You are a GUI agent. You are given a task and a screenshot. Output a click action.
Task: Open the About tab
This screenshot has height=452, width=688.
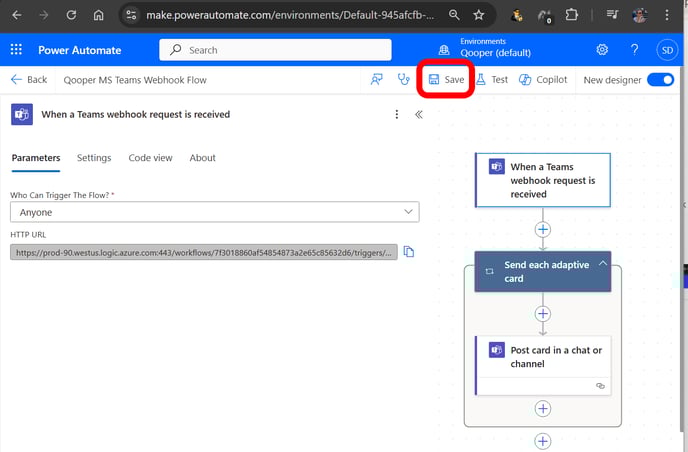click(202, 158)
